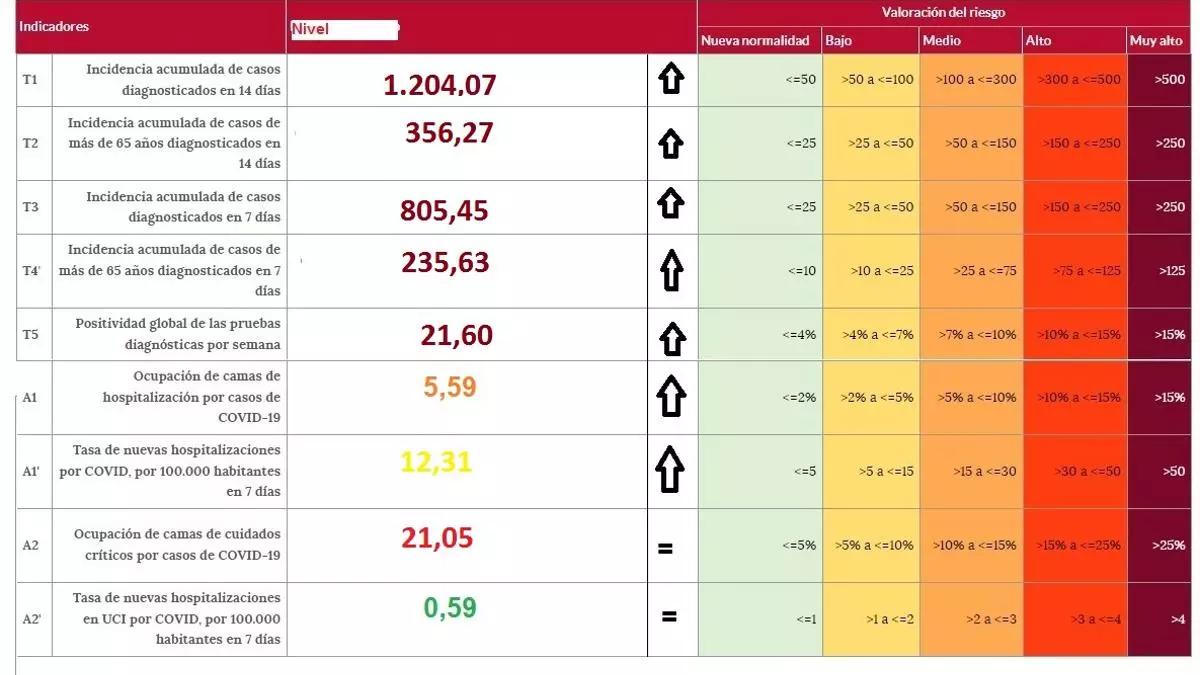The image size is (1200, 675).
Task: Click the 'Indicadores' header cell
Action: (x=56, y=27)
